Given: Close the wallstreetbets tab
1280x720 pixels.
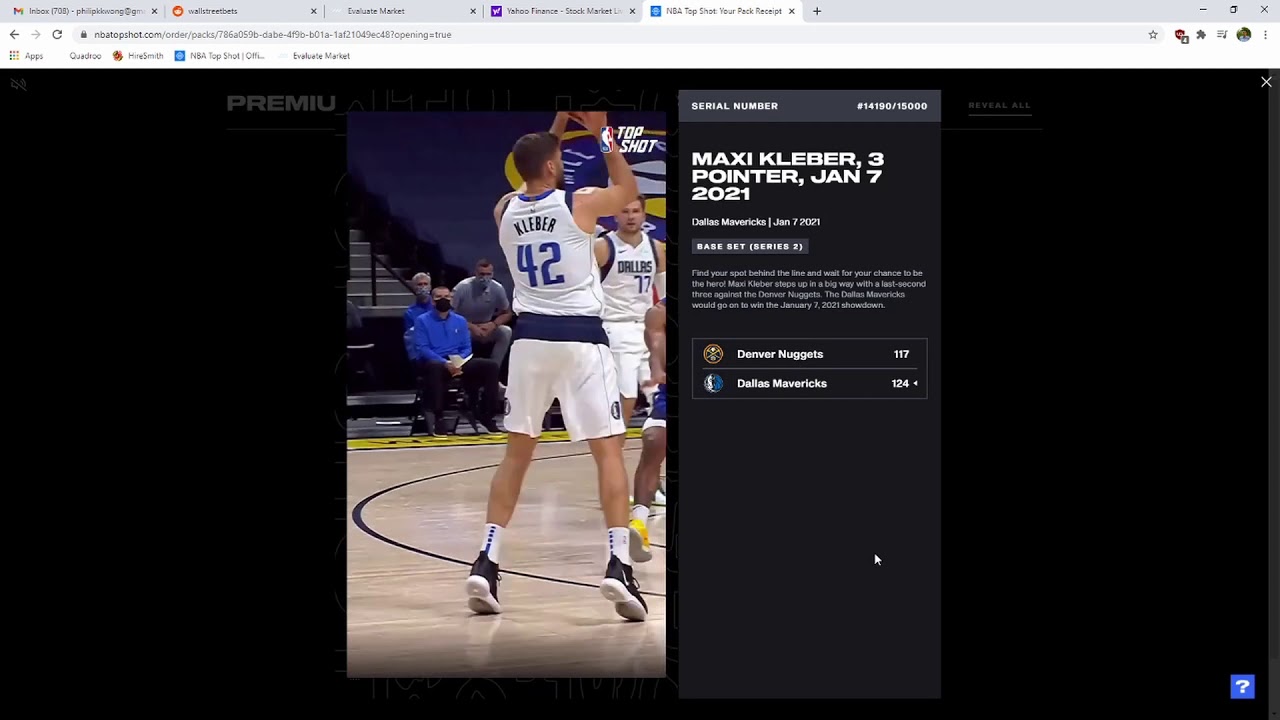Looking at the screenshot, I should [x=313, y=11].
